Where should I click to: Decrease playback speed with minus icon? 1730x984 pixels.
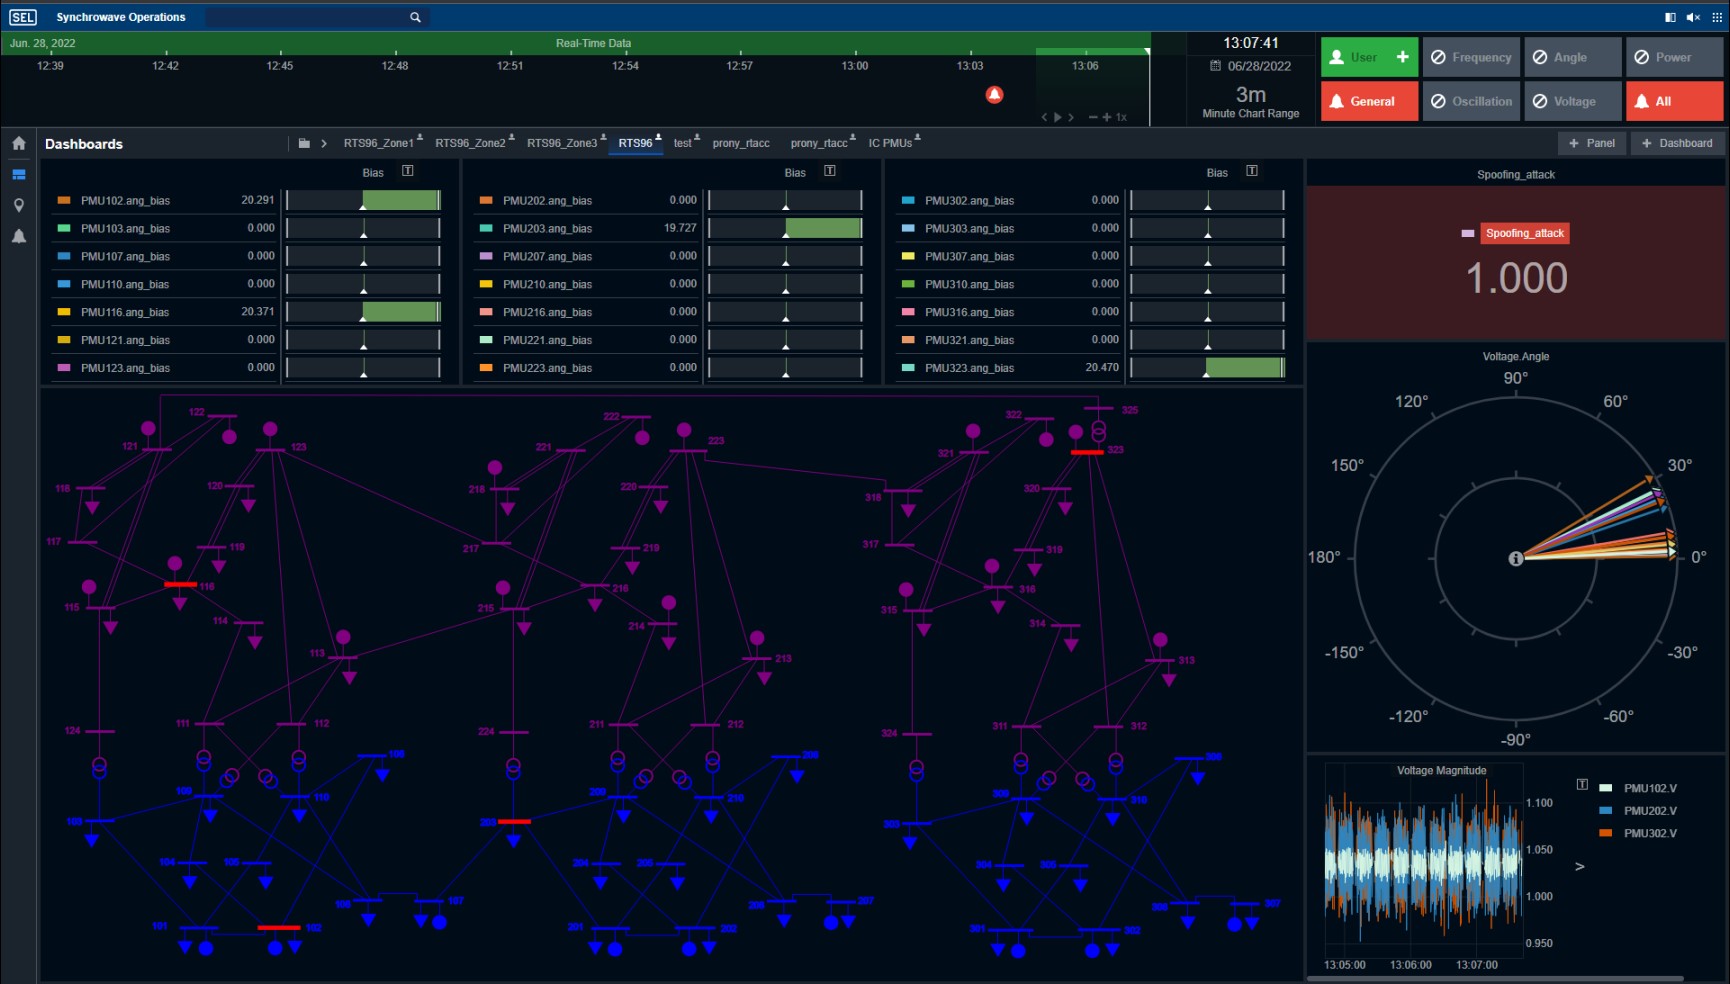click(1093, 117)
